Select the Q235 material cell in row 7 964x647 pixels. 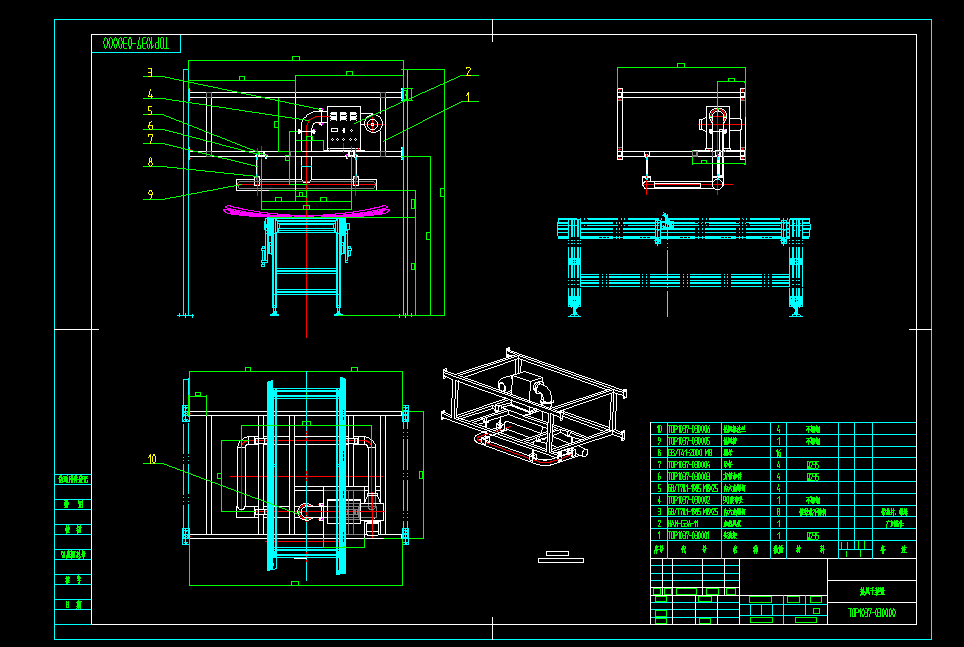point(813,464)
